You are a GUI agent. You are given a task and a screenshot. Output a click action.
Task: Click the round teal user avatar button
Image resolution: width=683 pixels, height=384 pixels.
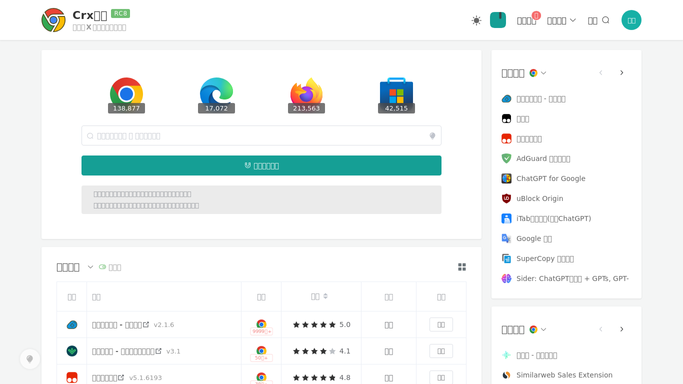pos(631,20)
